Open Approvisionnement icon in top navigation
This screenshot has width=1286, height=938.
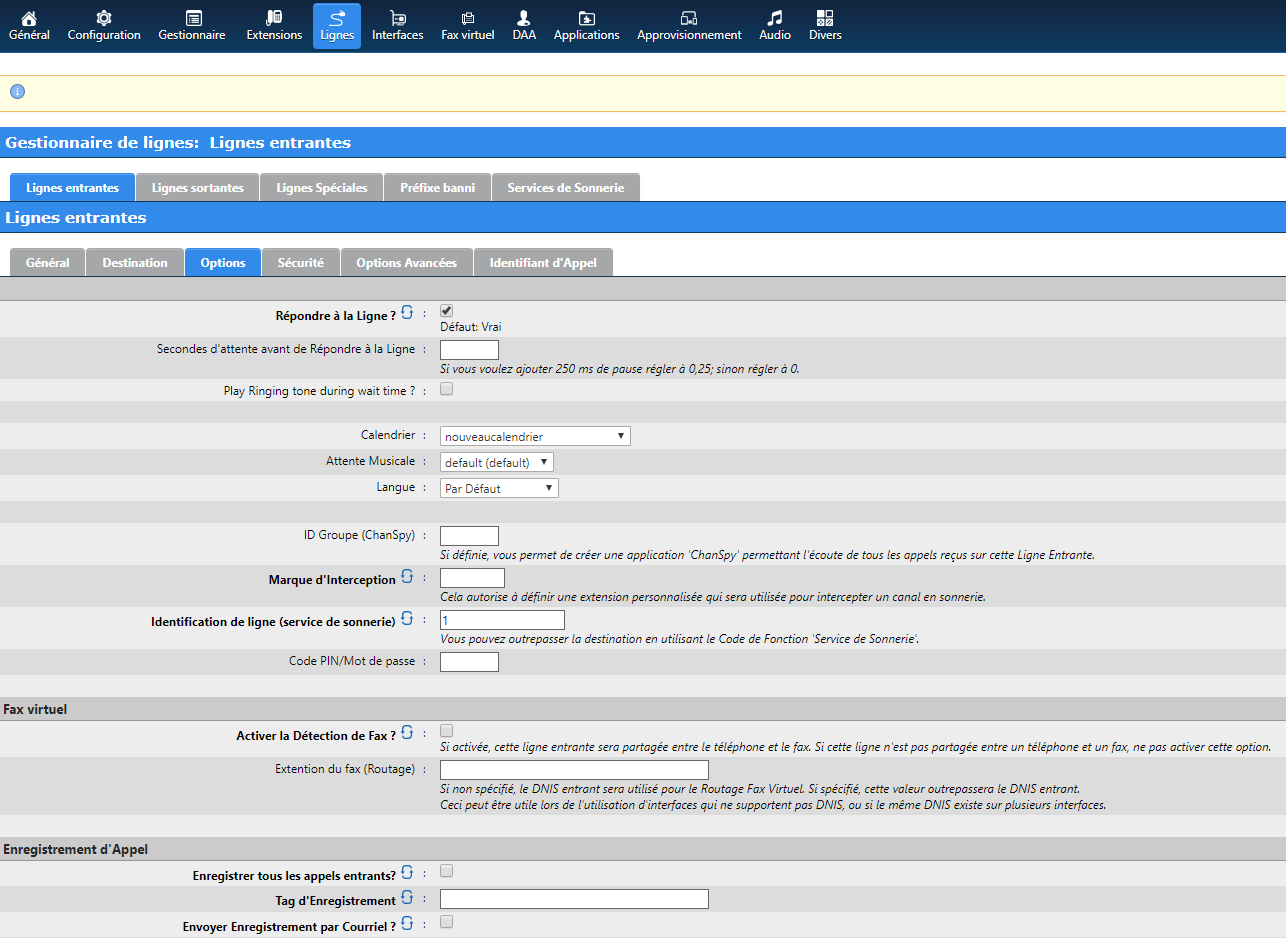coord(689,19)
